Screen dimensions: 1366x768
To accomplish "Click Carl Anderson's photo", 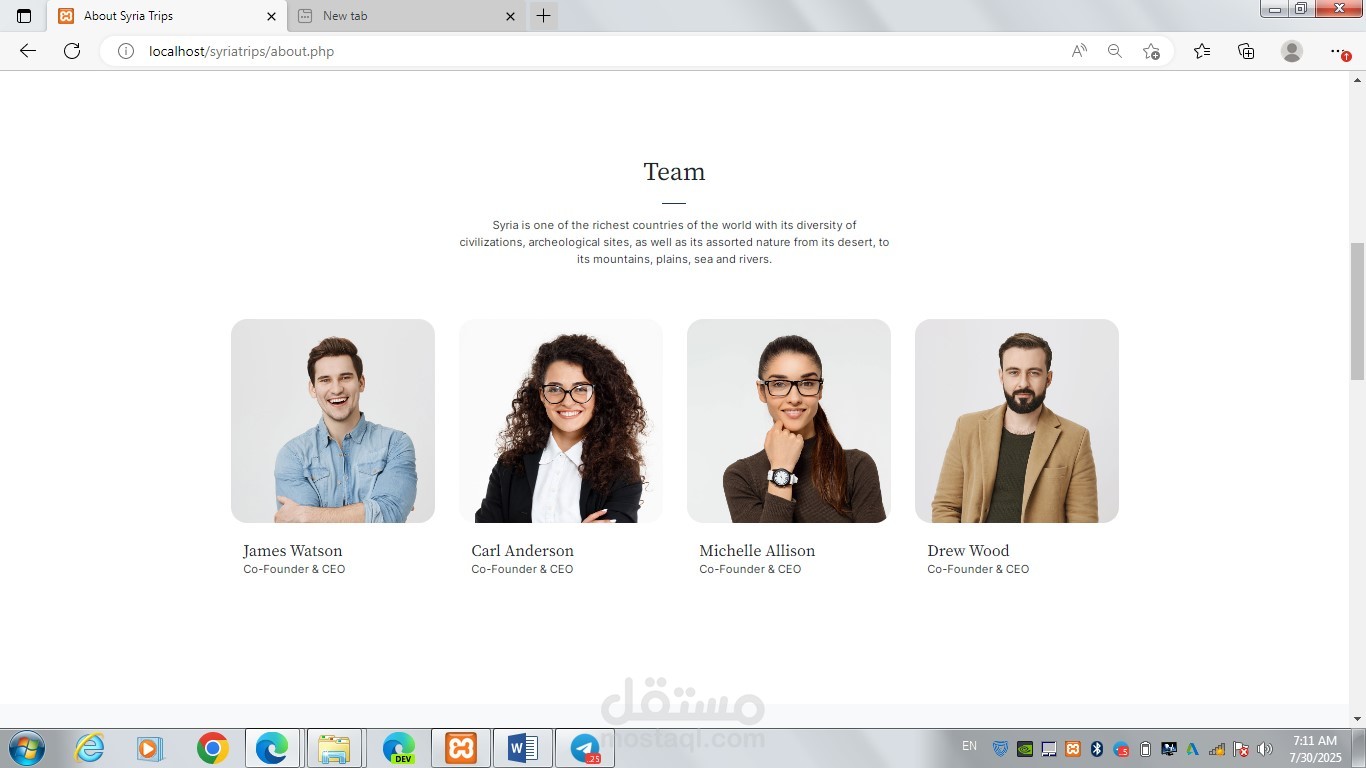I will coord(561,421).
